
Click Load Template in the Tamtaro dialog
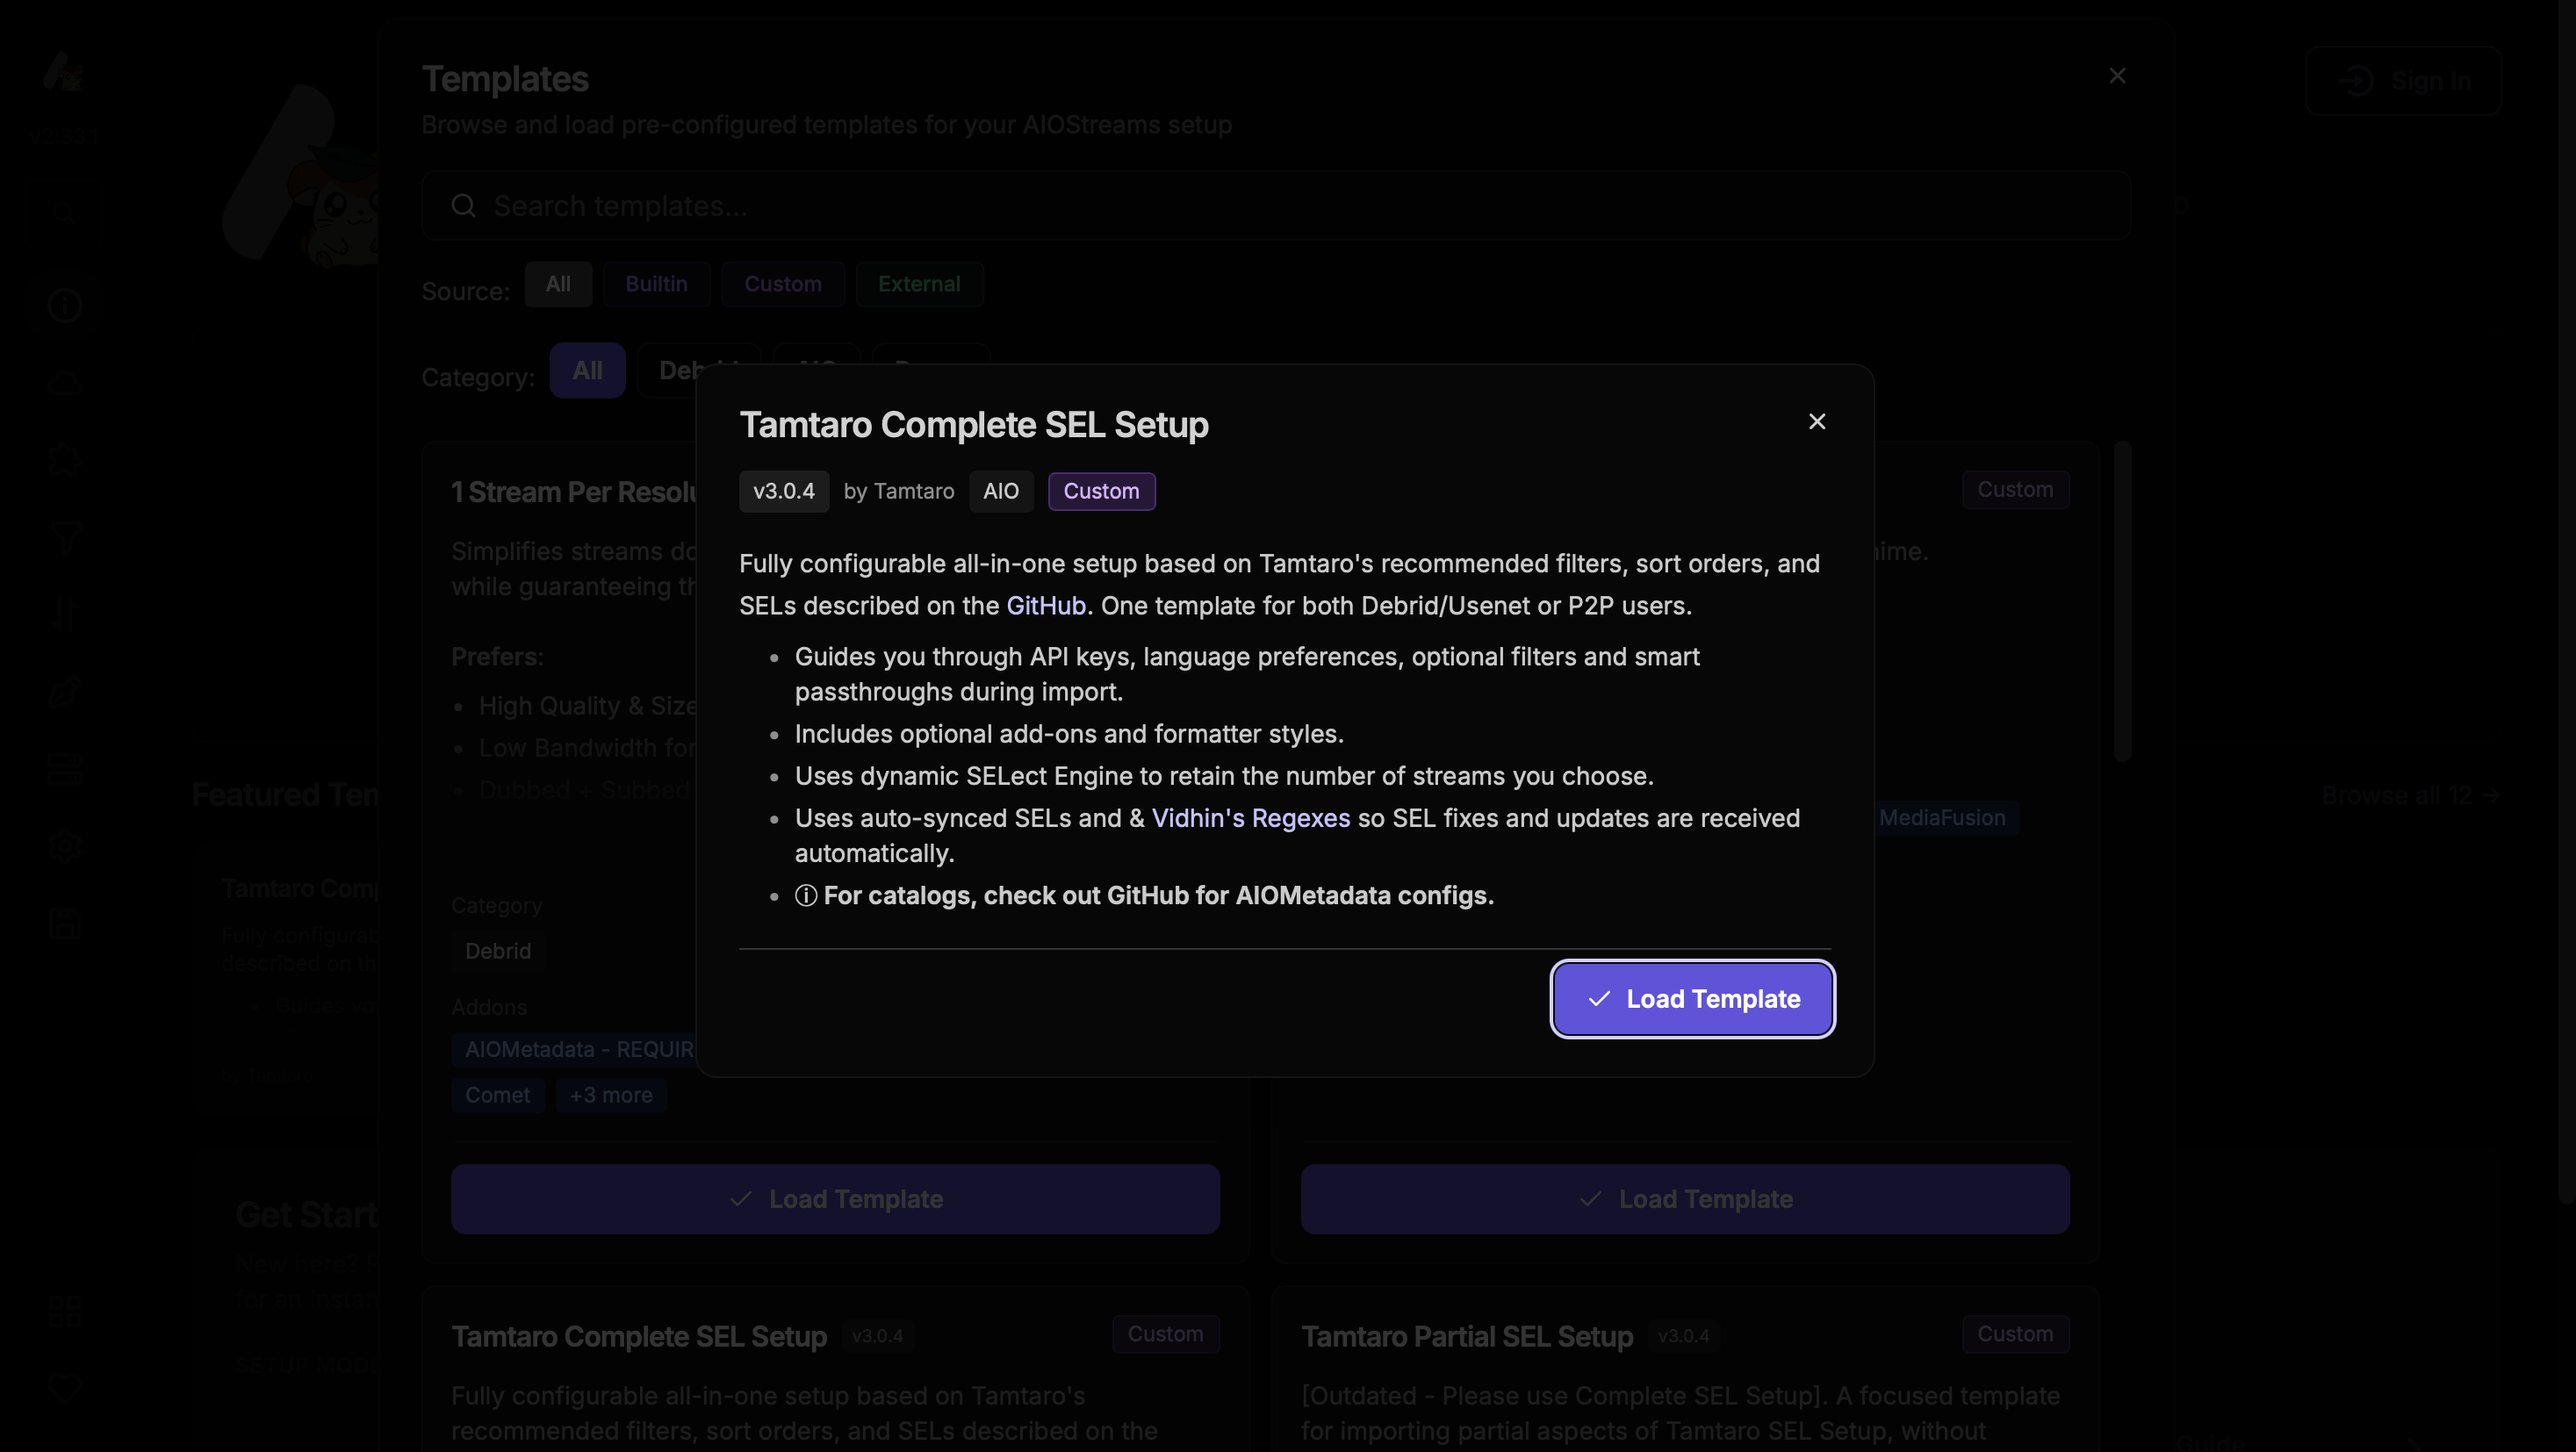click(1692, 999)
